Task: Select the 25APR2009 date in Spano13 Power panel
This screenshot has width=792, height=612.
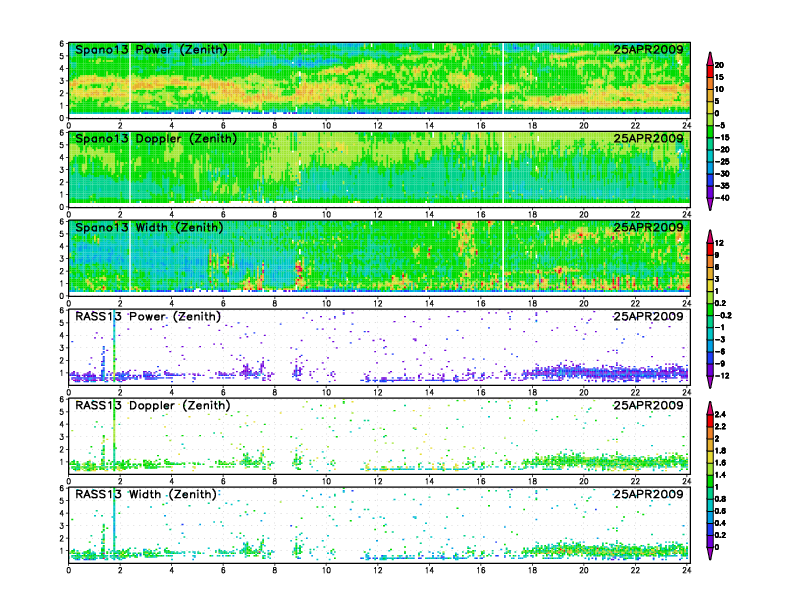Action: (648, 49)
